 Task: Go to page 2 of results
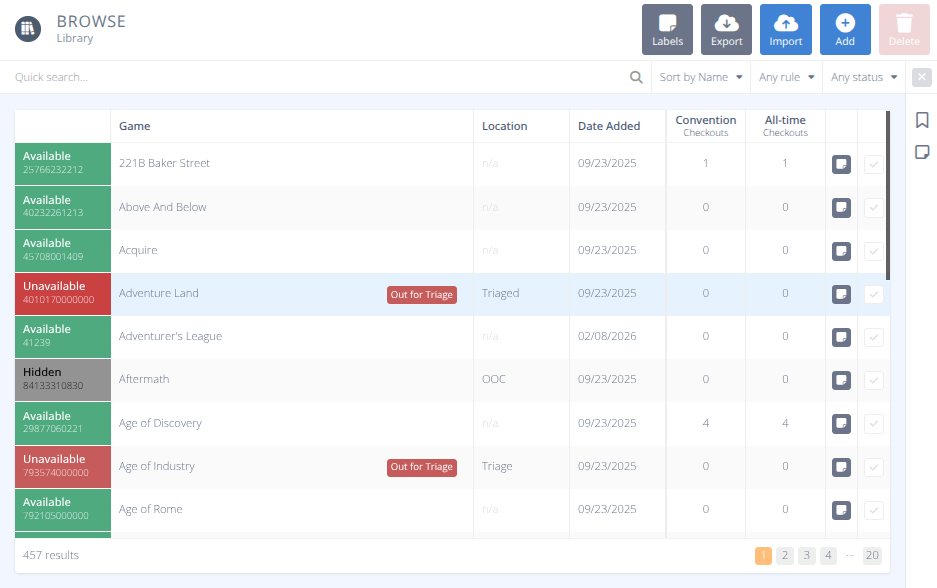(785, 556)
